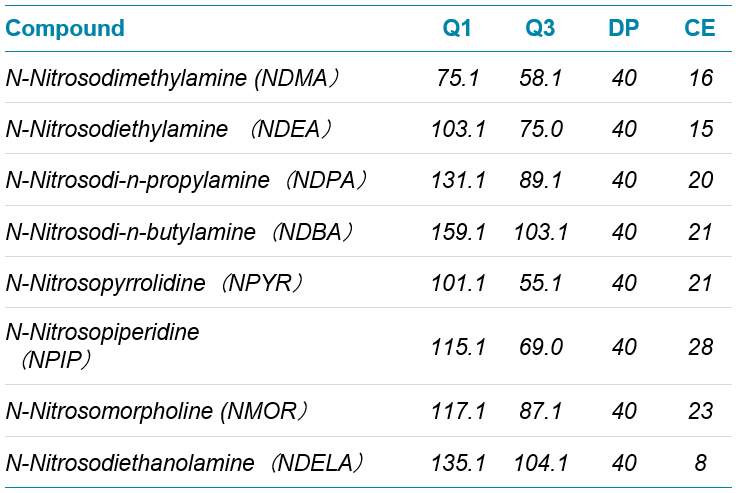Click the Q1 value 75.1

(458, 78)
